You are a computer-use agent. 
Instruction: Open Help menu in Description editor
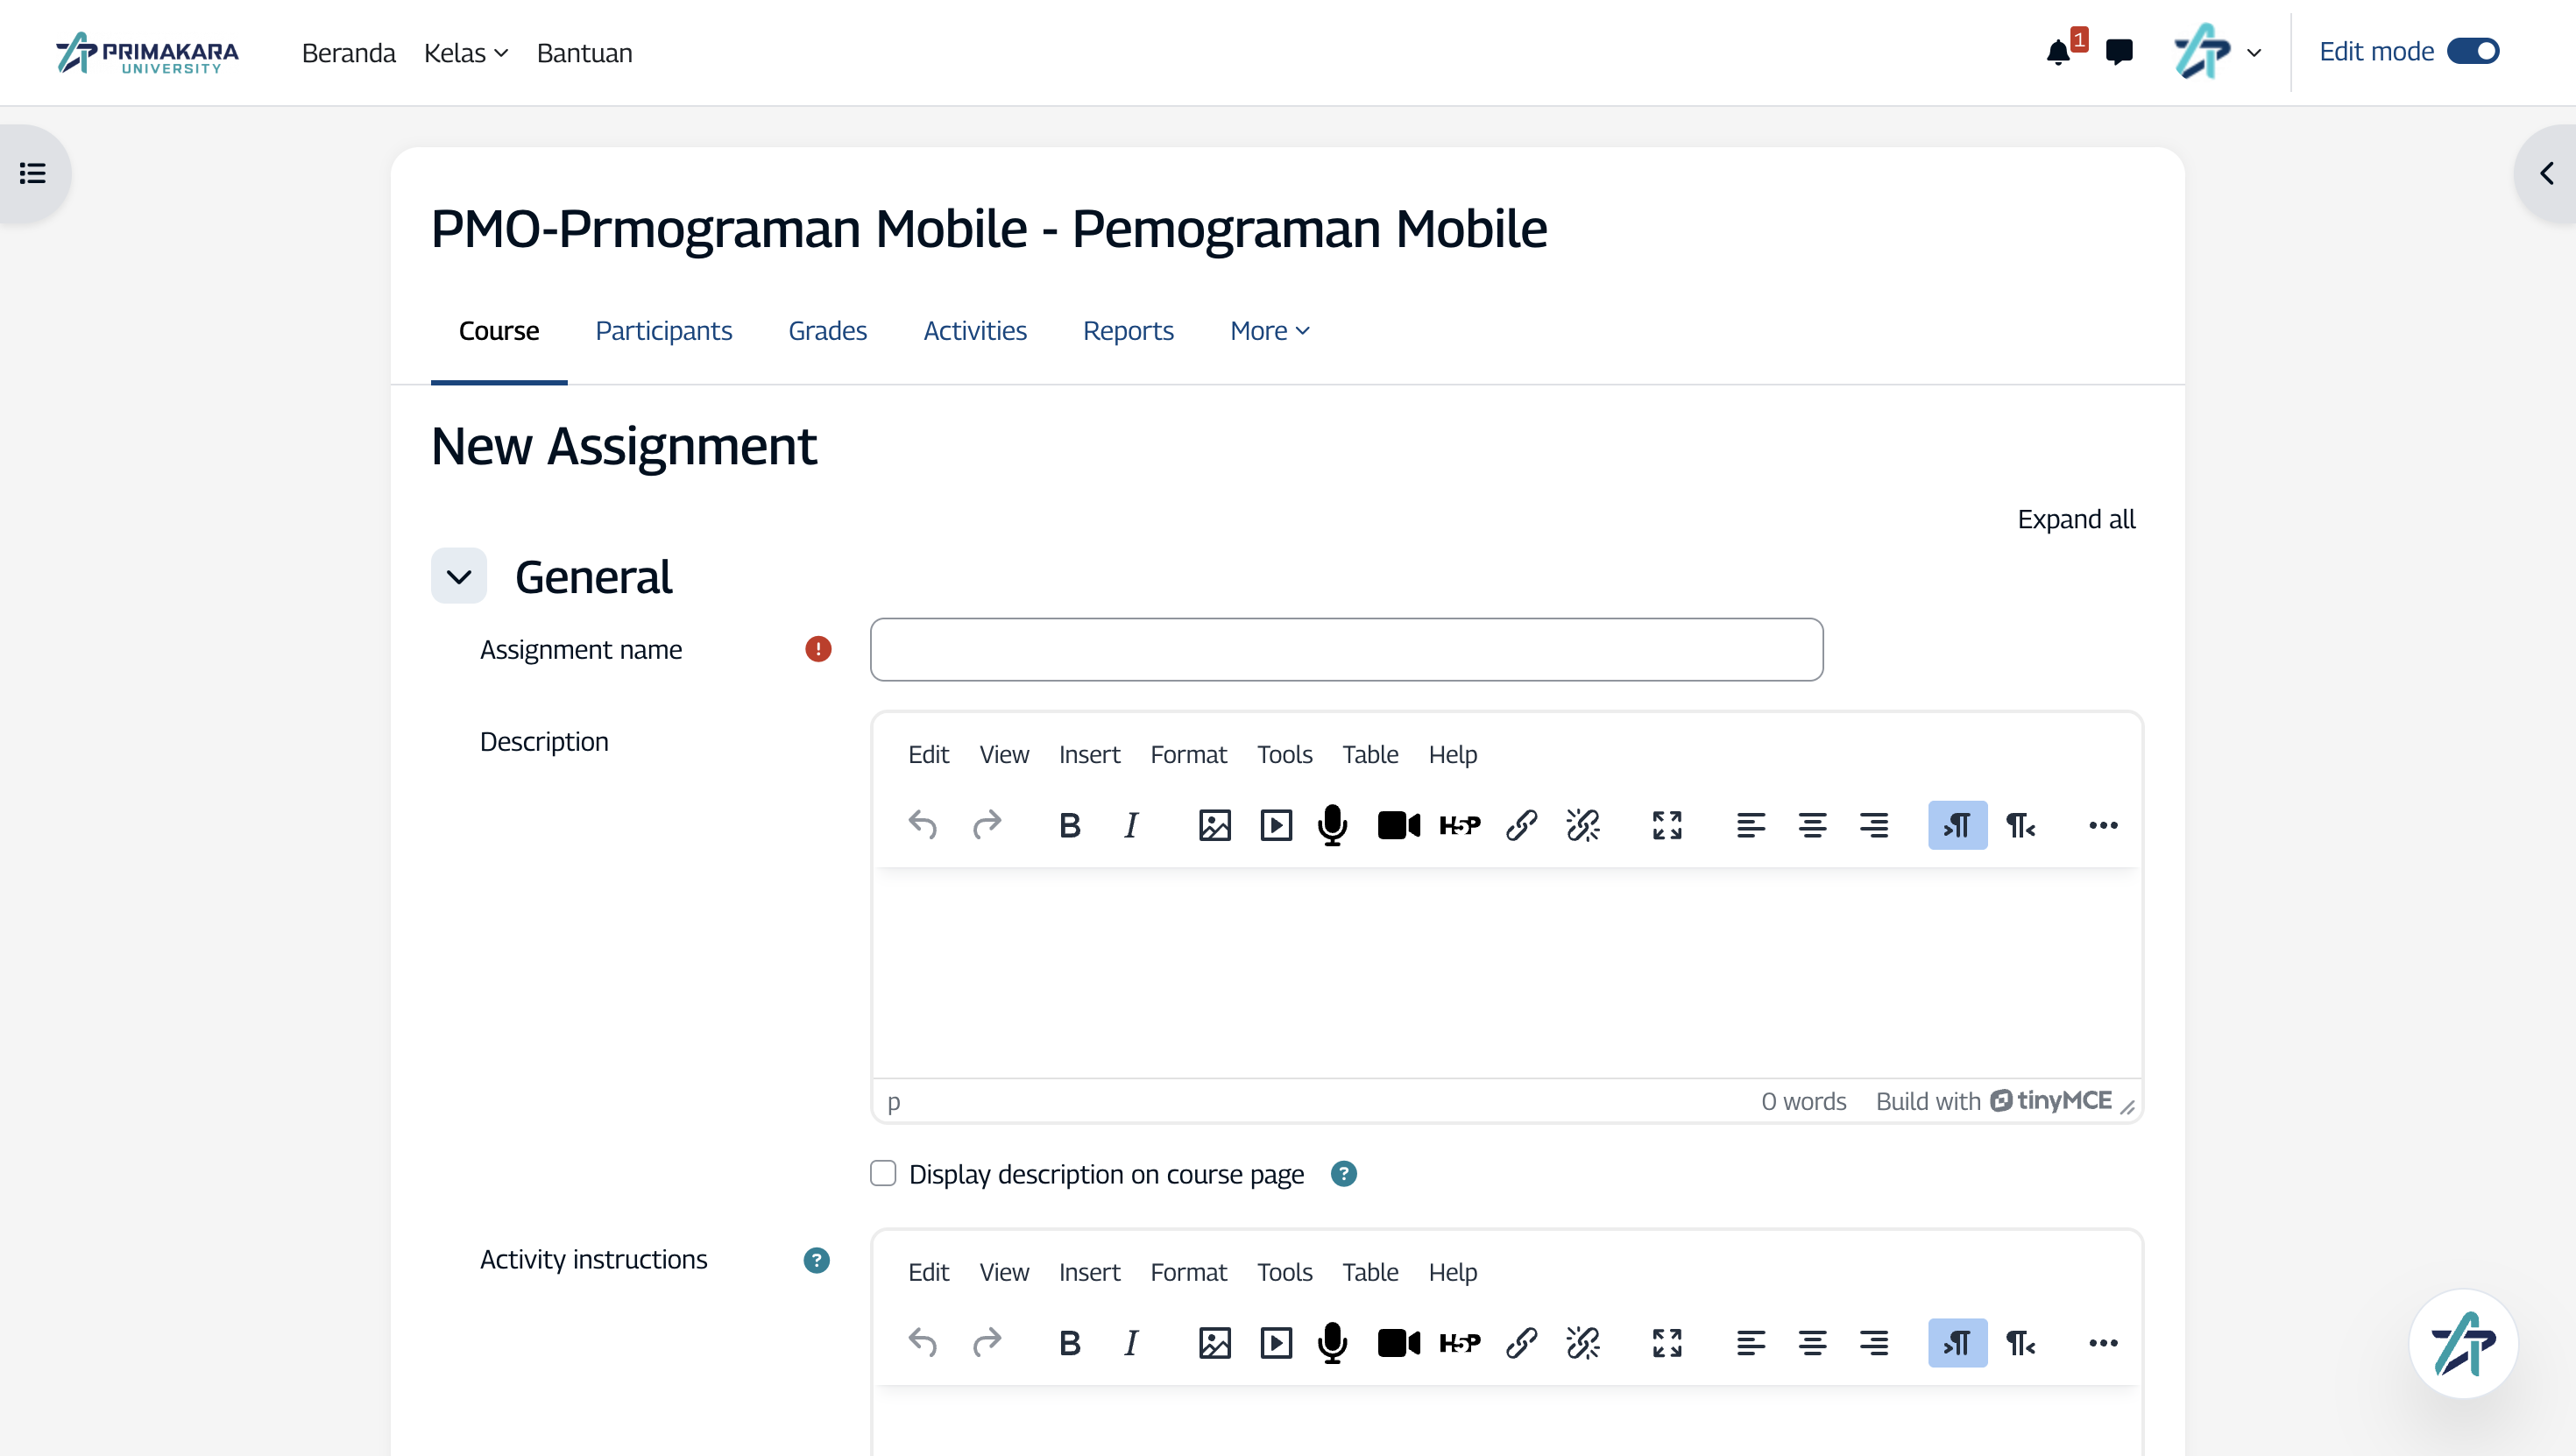(1452, 755)
